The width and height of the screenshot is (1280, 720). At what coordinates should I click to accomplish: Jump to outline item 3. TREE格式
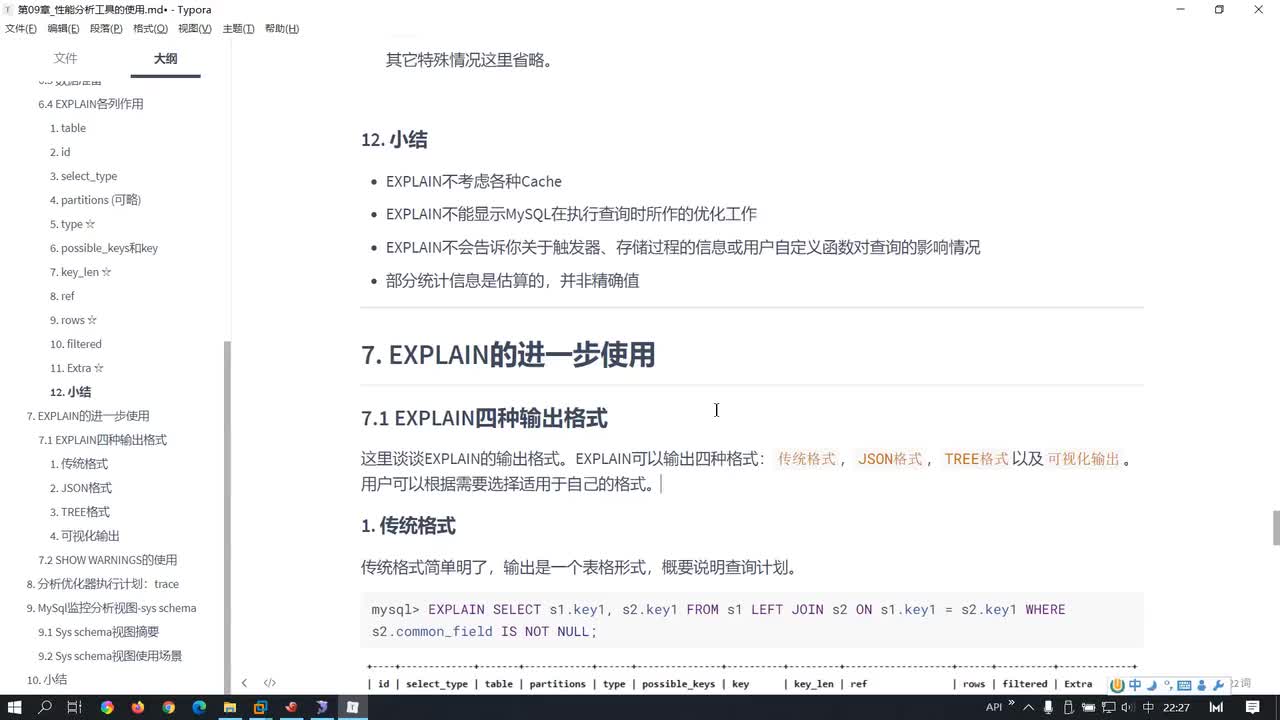(80, 512)
